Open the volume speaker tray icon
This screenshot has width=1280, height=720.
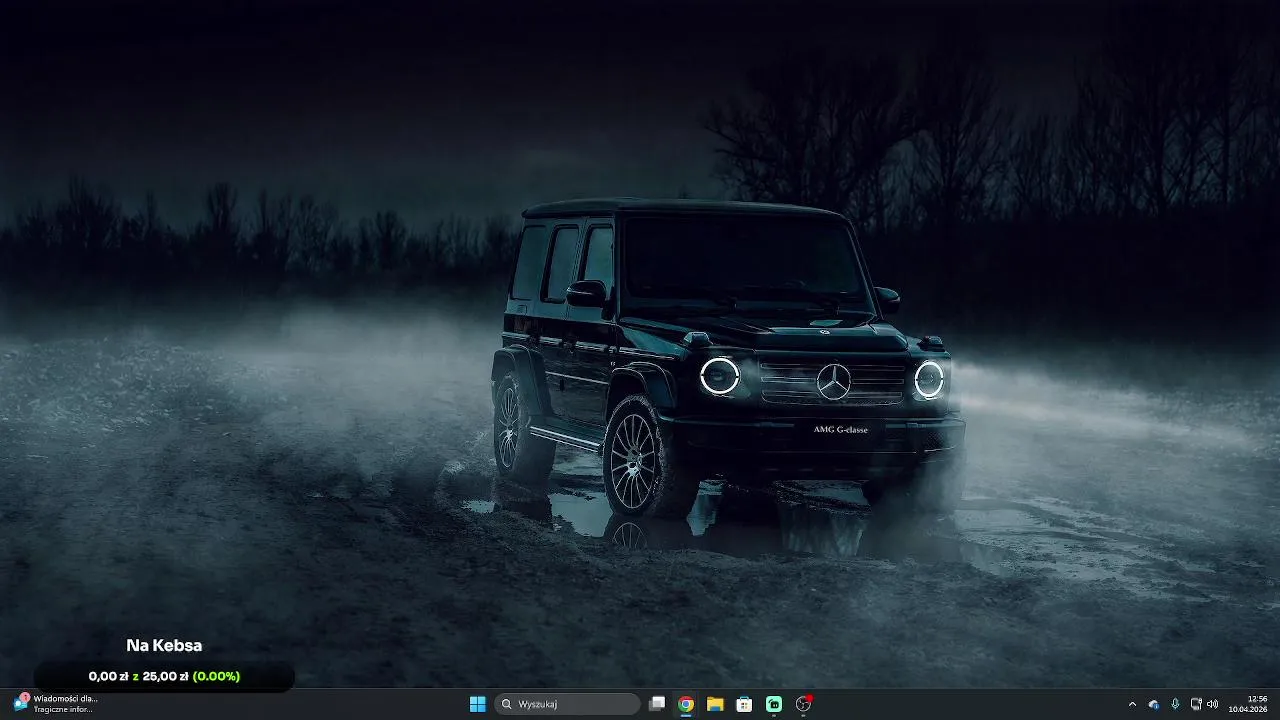(x=1212, y=704)
